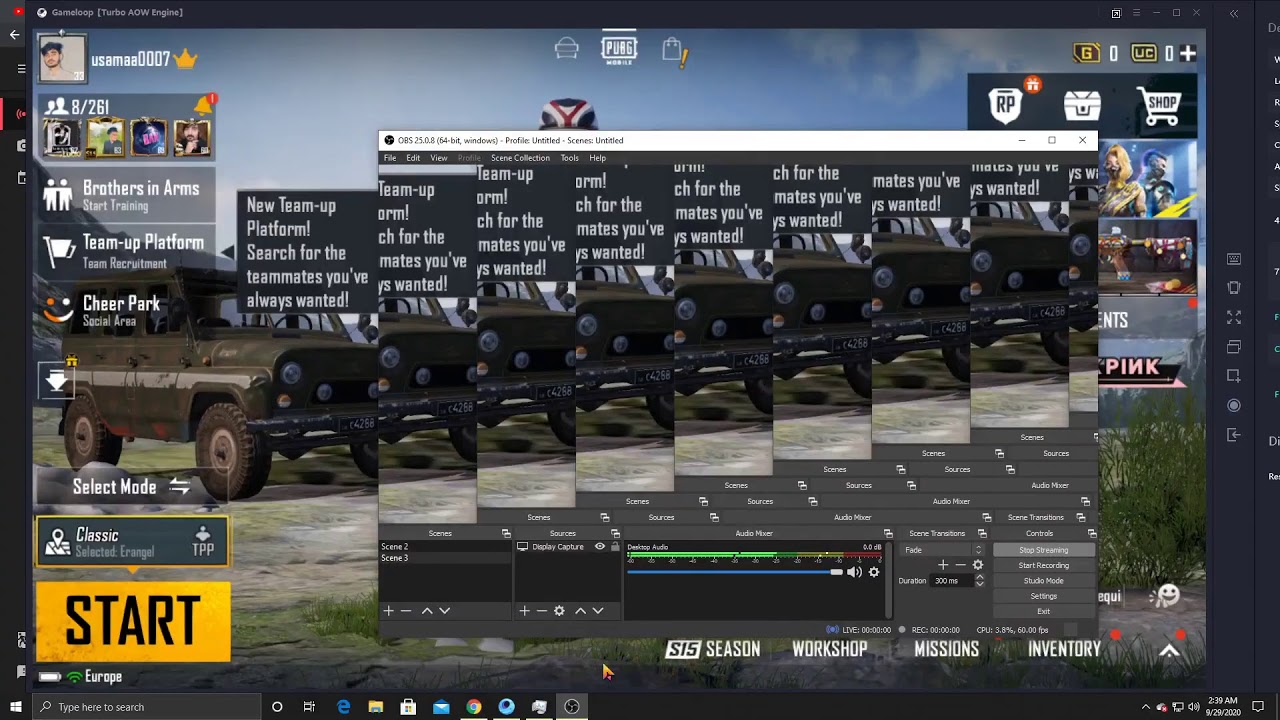Open OBS View menu
Screen dimensions: 1280x720
[x=439, y=158]
